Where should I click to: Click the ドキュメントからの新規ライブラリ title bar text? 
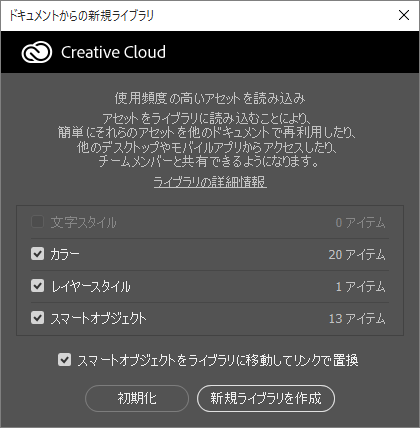[81, 15]
